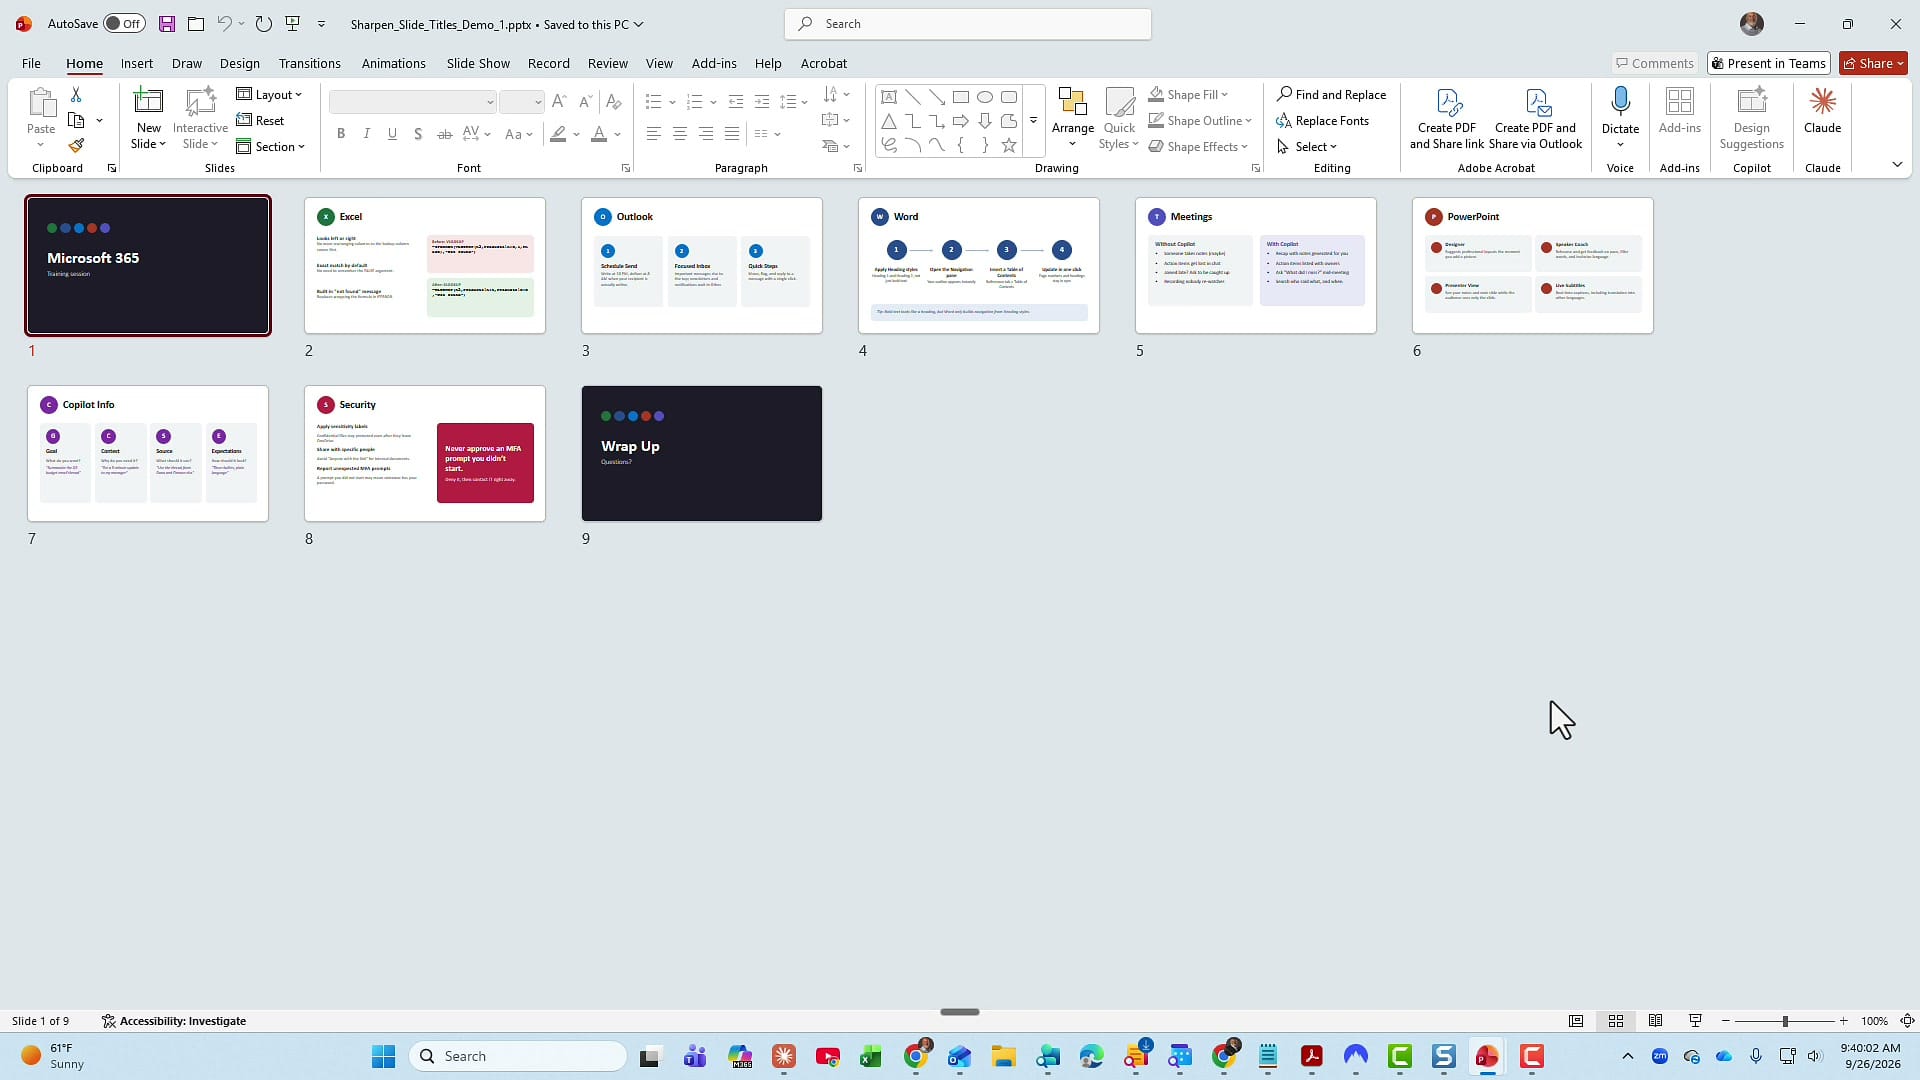Select the Text Box shape icon
The height and width of the screenshot is (1080, 1920).
(889, 97)
